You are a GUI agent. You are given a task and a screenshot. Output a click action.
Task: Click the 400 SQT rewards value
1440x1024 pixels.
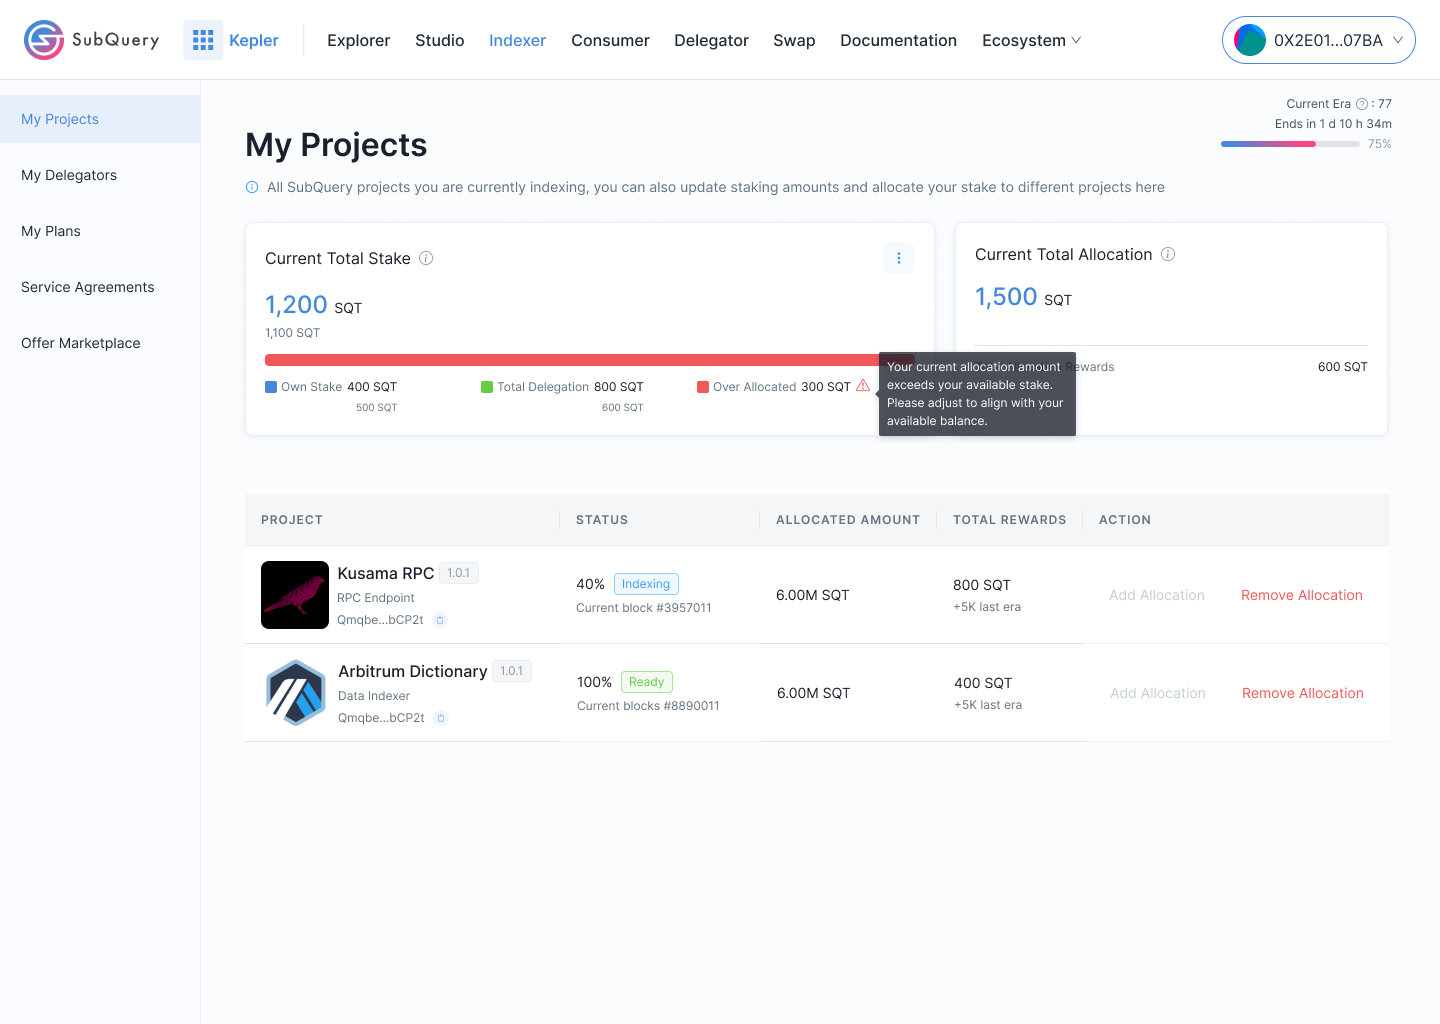tap(983, 683)
